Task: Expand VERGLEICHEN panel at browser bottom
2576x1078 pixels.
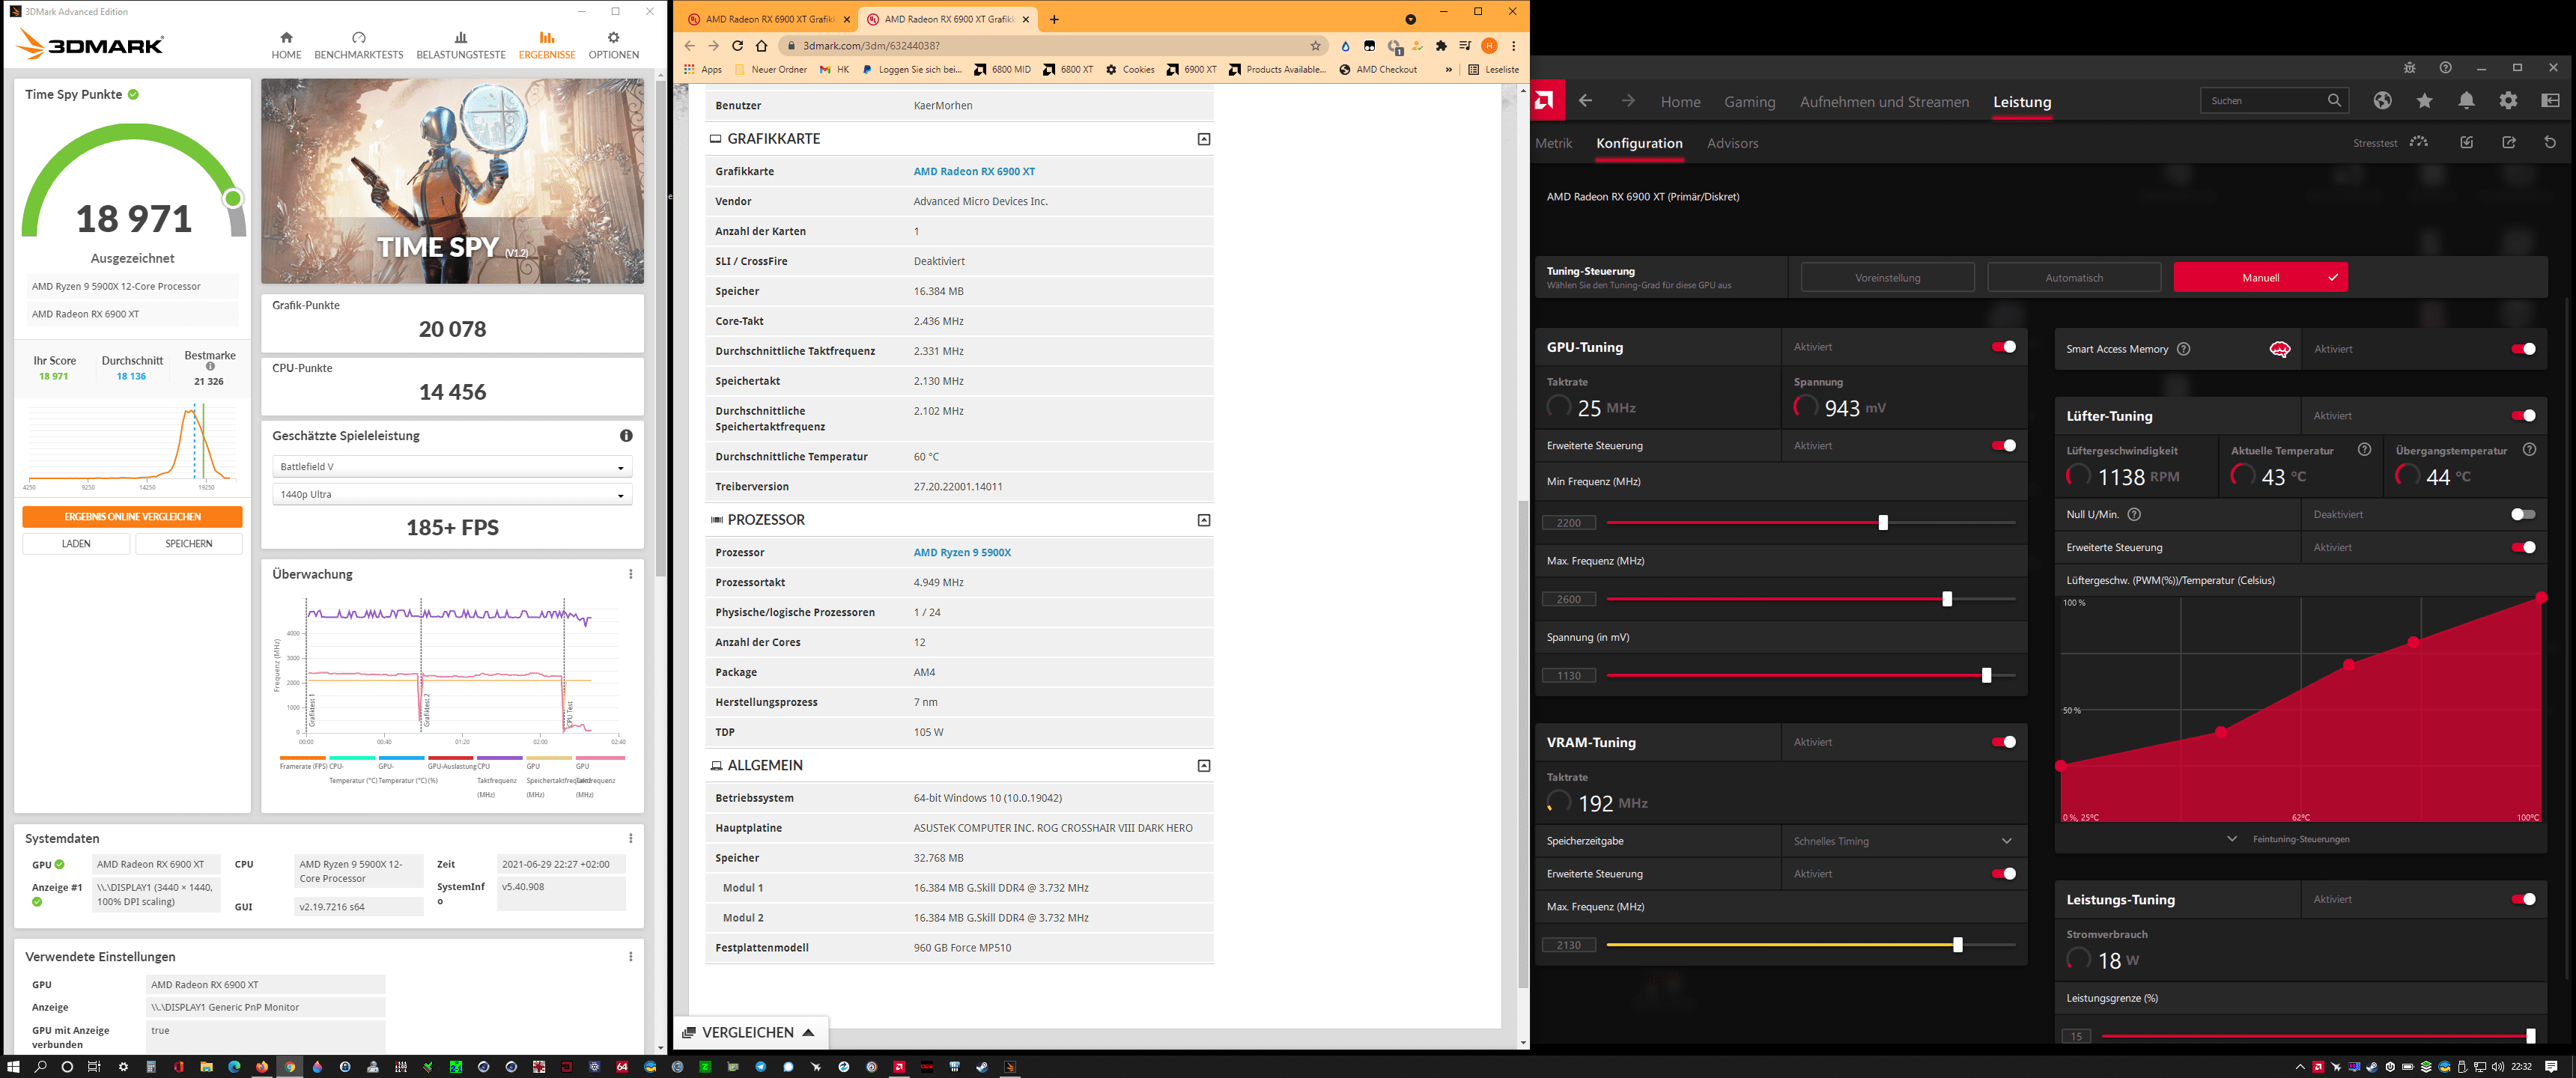Action: 749,1032
